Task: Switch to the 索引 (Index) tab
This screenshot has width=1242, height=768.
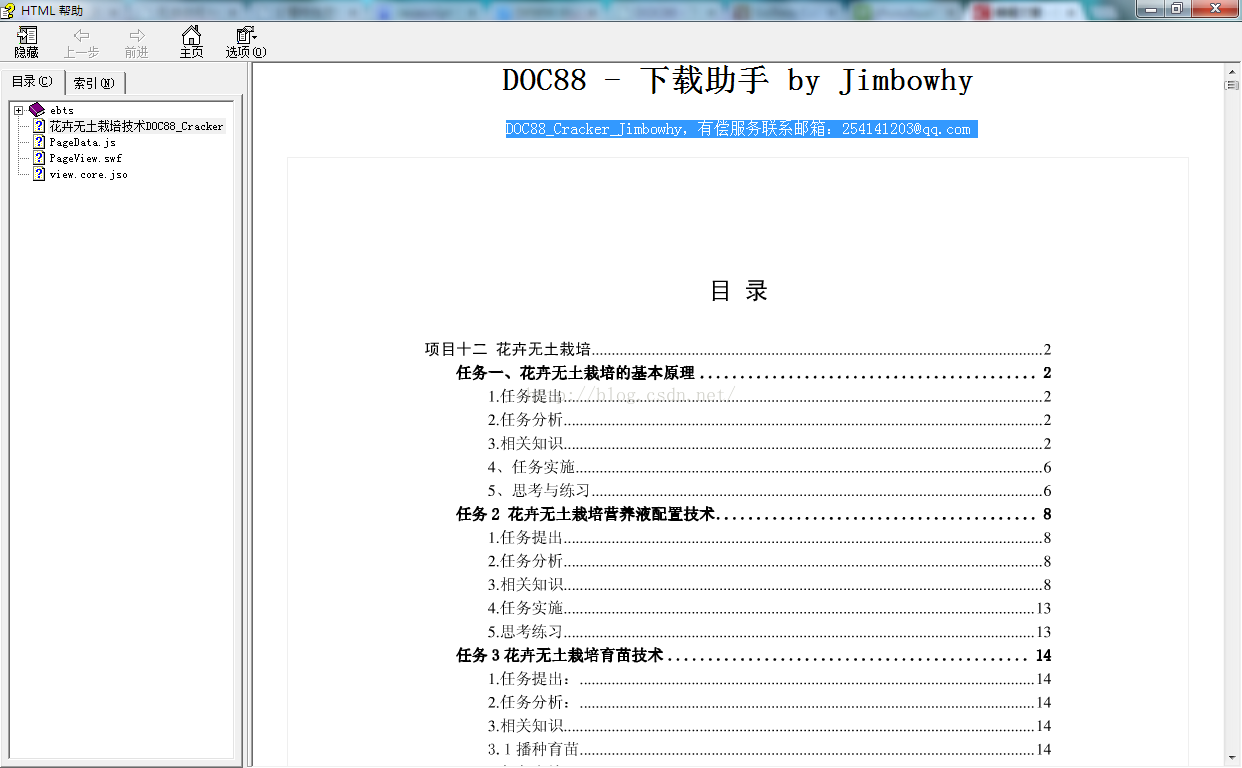Action: click(95, 83)
